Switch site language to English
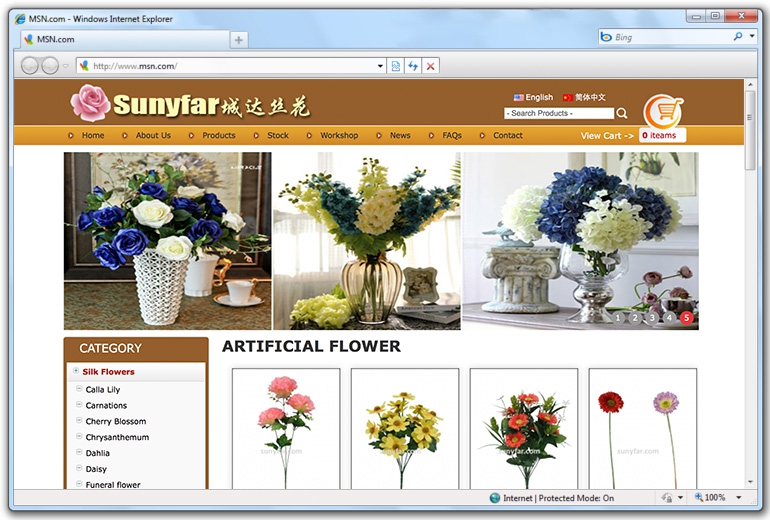 pos(533,97)
